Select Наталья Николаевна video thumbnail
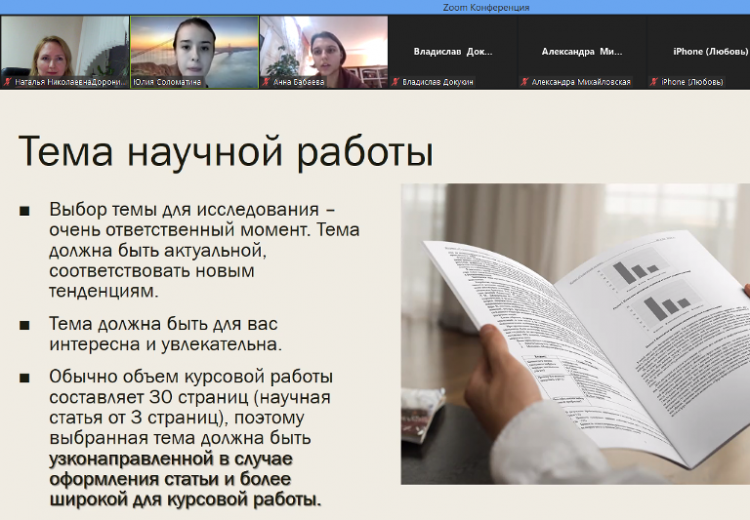This screenshot has width=750, height=520. click(65, 52)
